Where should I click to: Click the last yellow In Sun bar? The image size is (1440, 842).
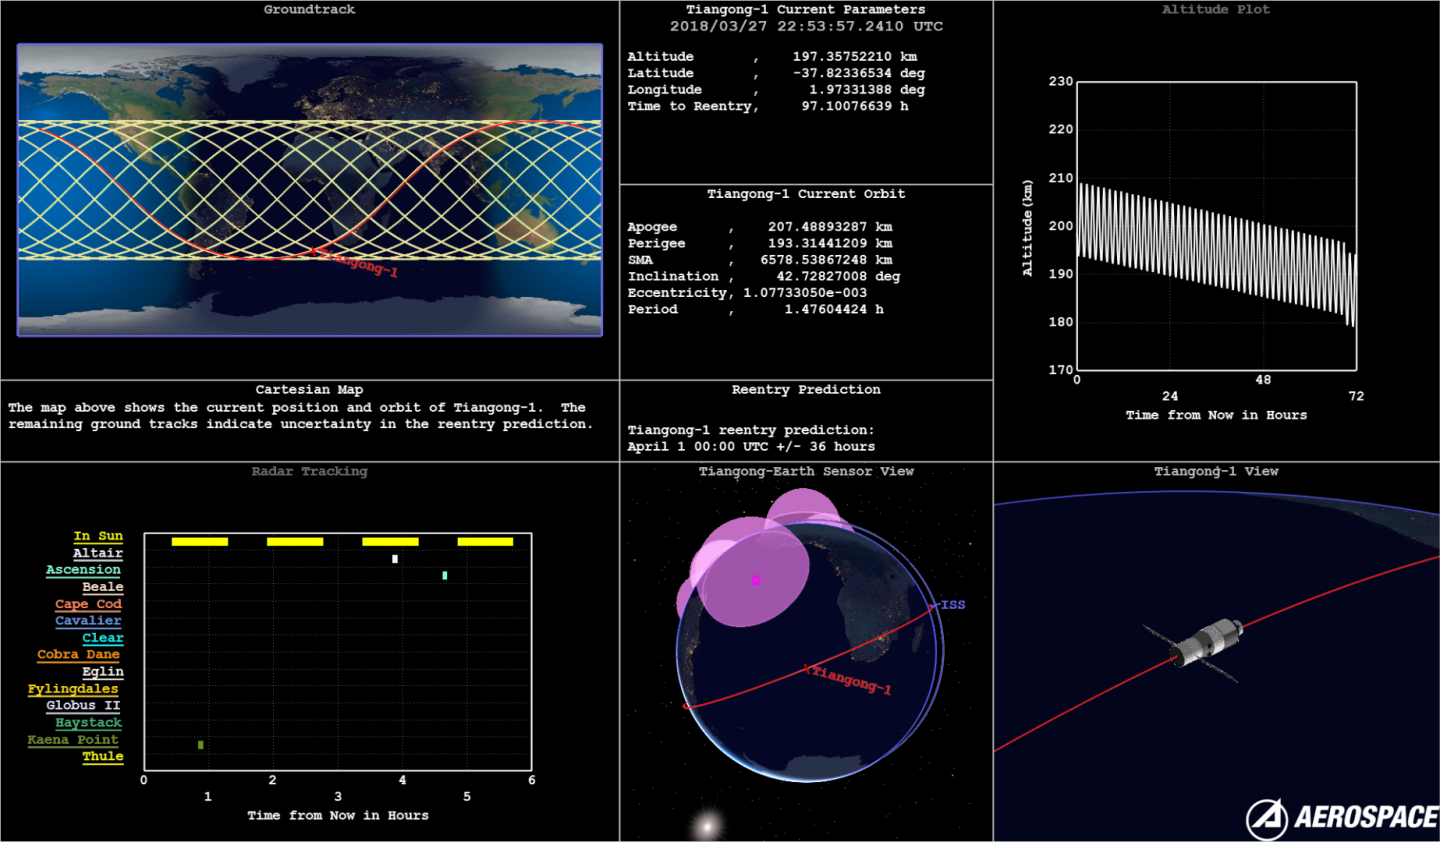[x=485, y=542]
